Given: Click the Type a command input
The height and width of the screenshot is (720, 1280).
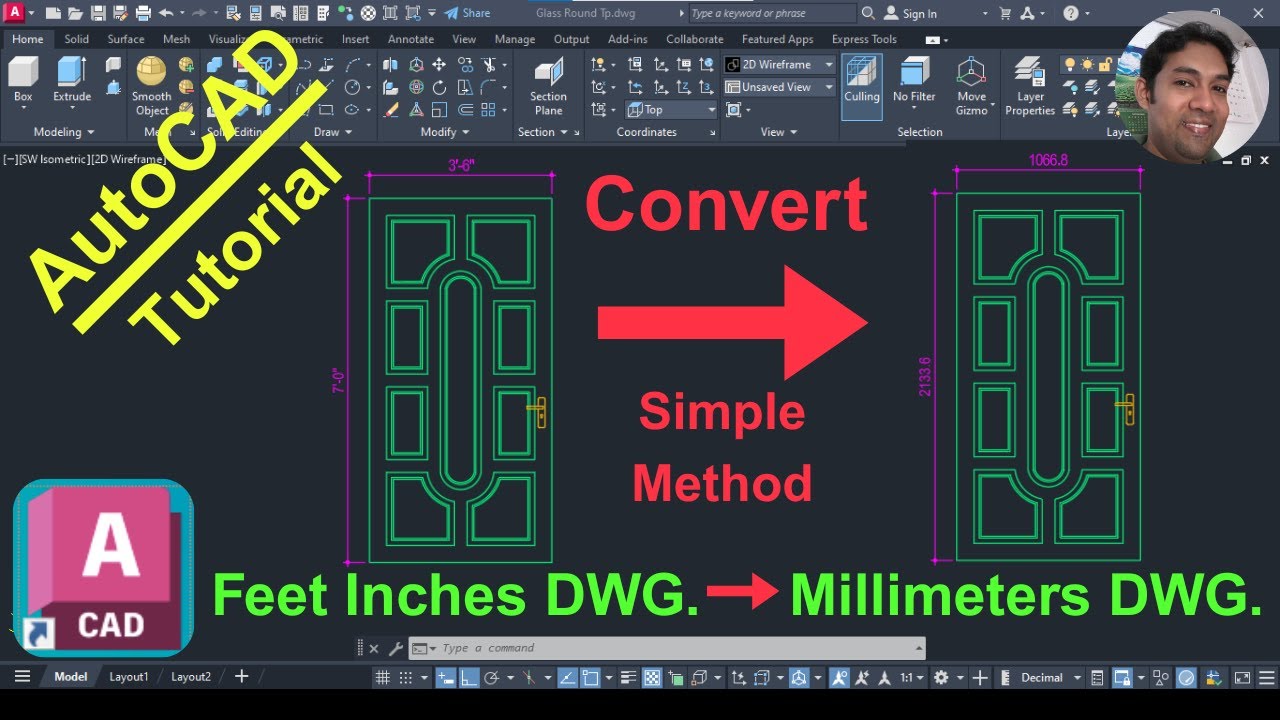Looking at the screenshot, I should coord(670,648).
